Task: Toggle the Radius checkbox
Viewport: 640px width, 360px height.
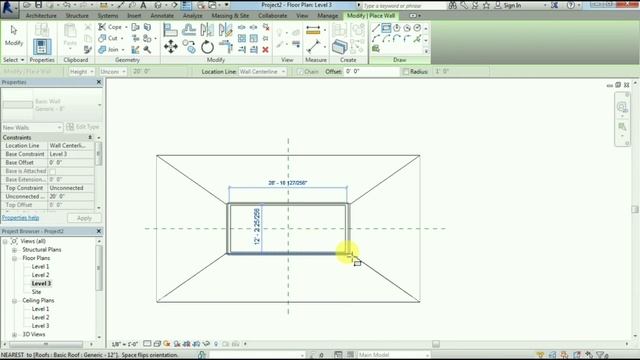Action: [405, 71]
